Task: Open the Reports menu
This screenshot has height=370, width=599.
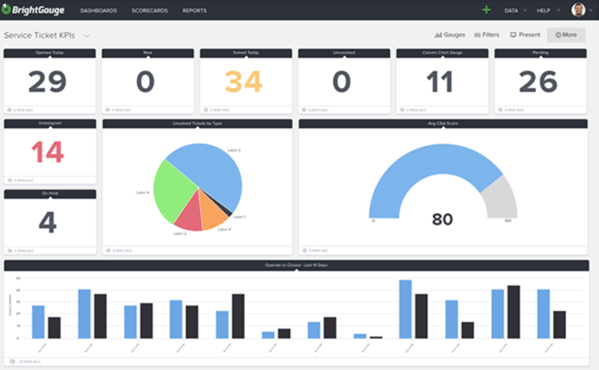Action: tap(194, 11)
